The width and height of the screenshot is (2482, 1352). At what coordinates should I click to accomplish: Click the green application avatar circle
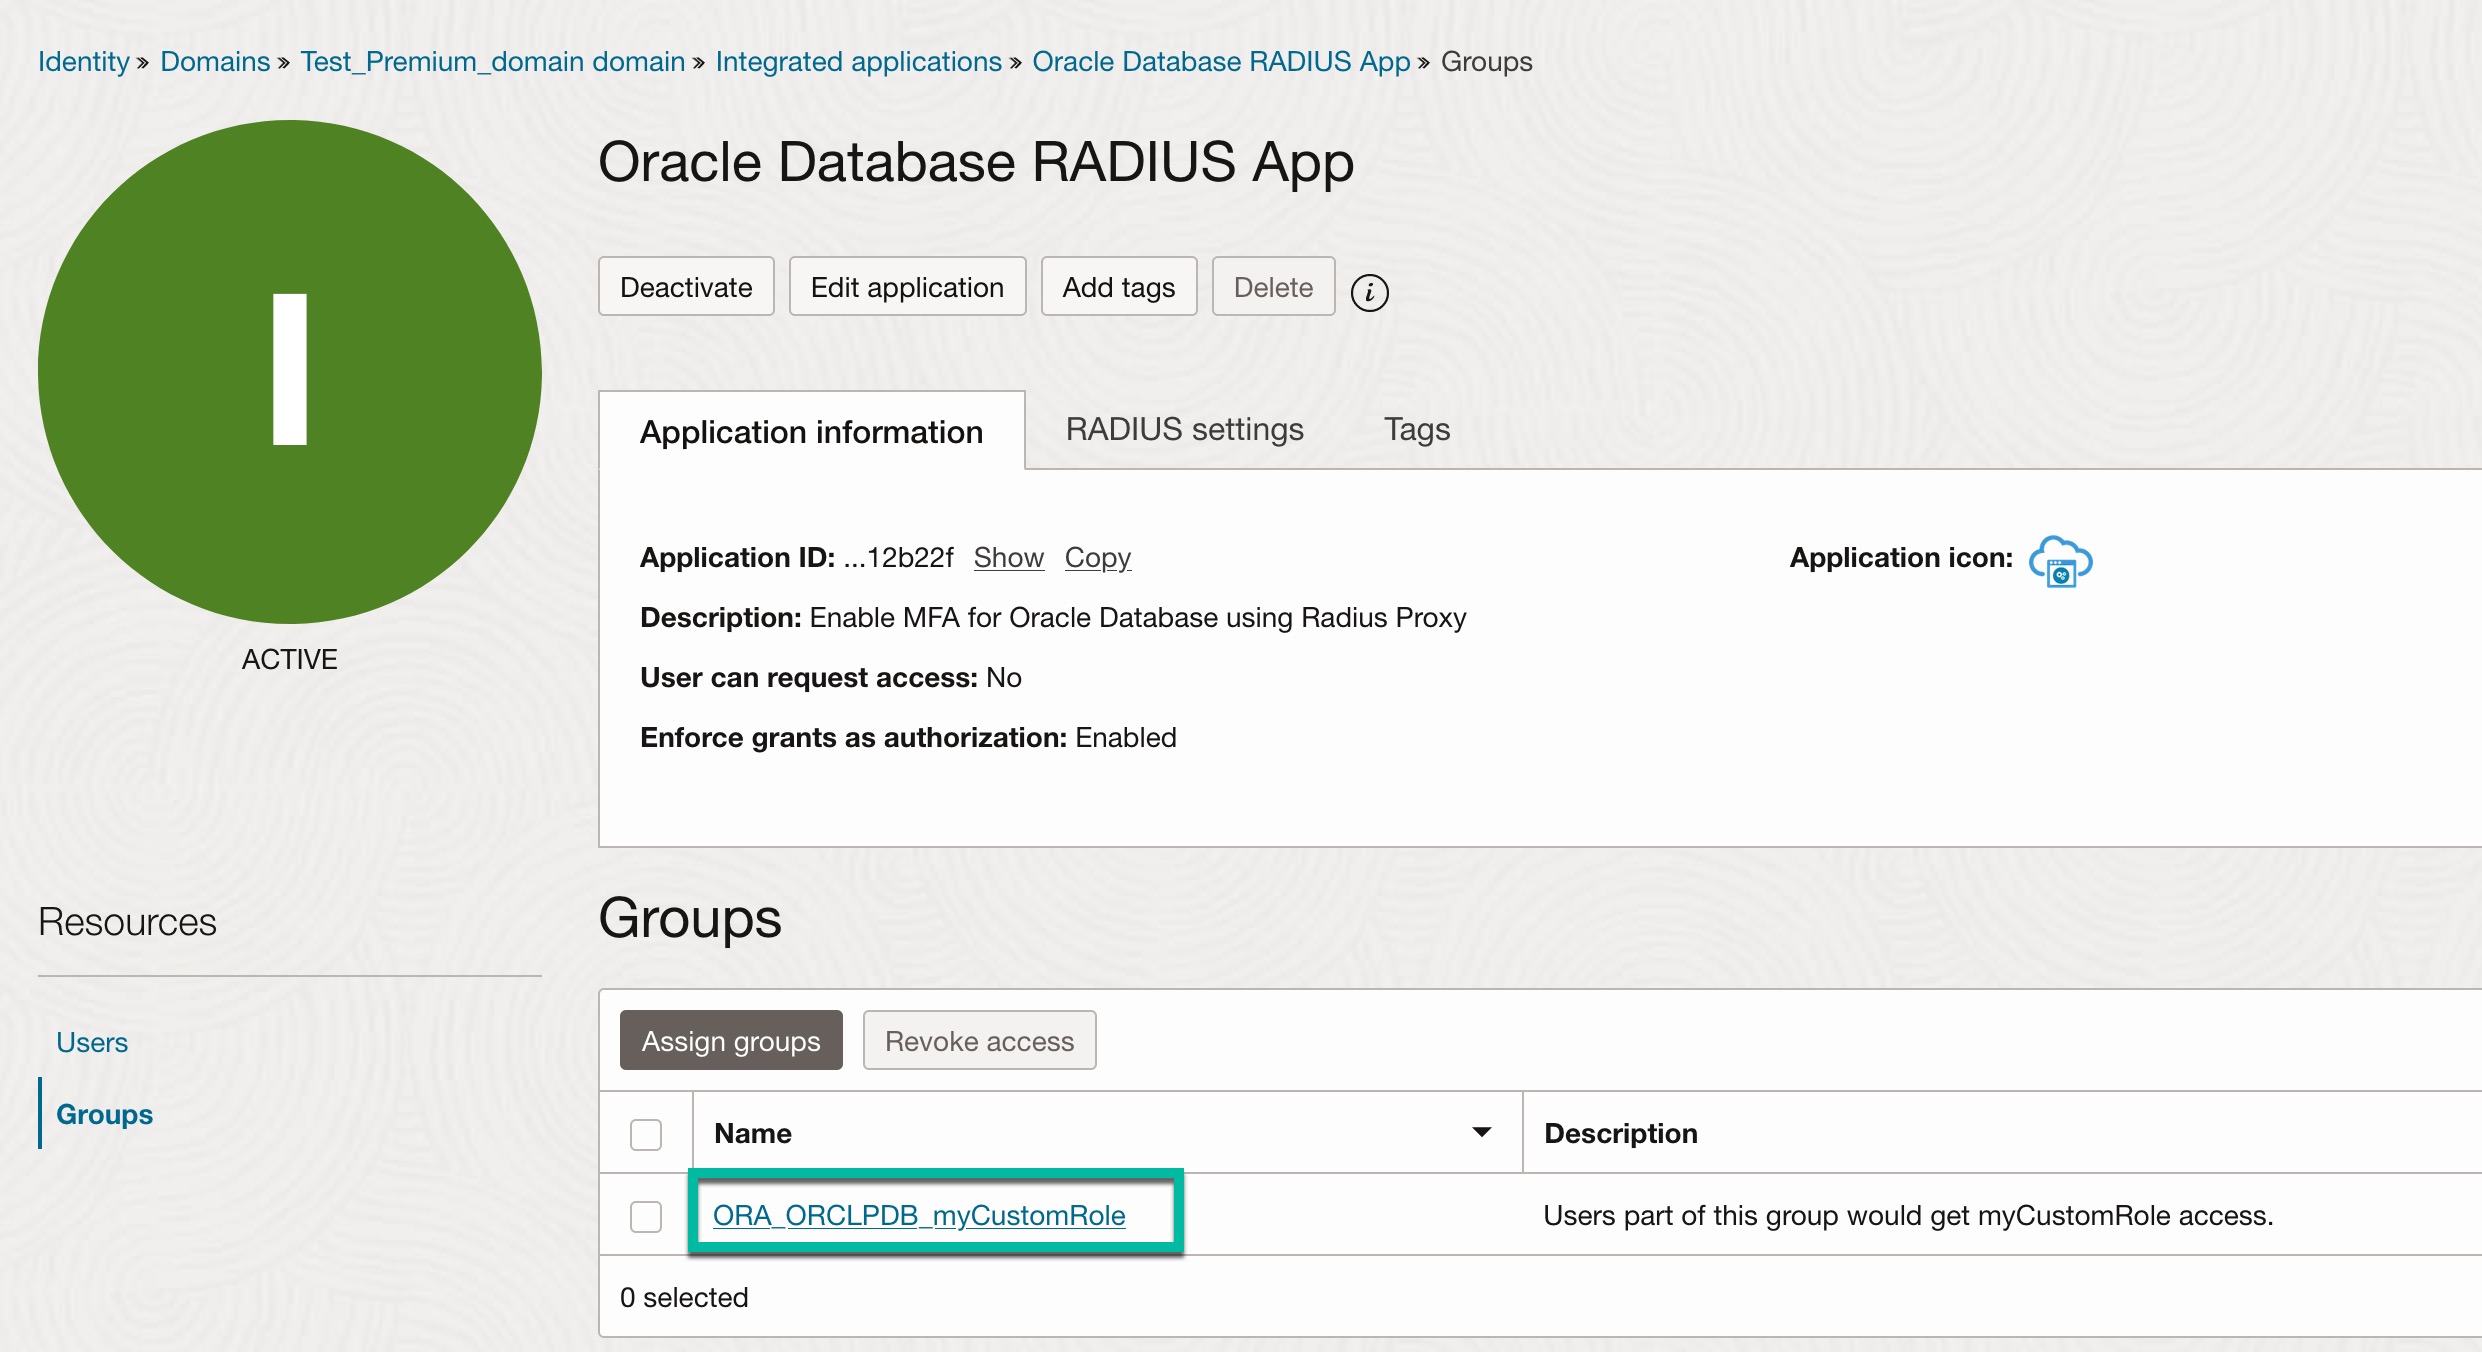[x=290, y=372]
